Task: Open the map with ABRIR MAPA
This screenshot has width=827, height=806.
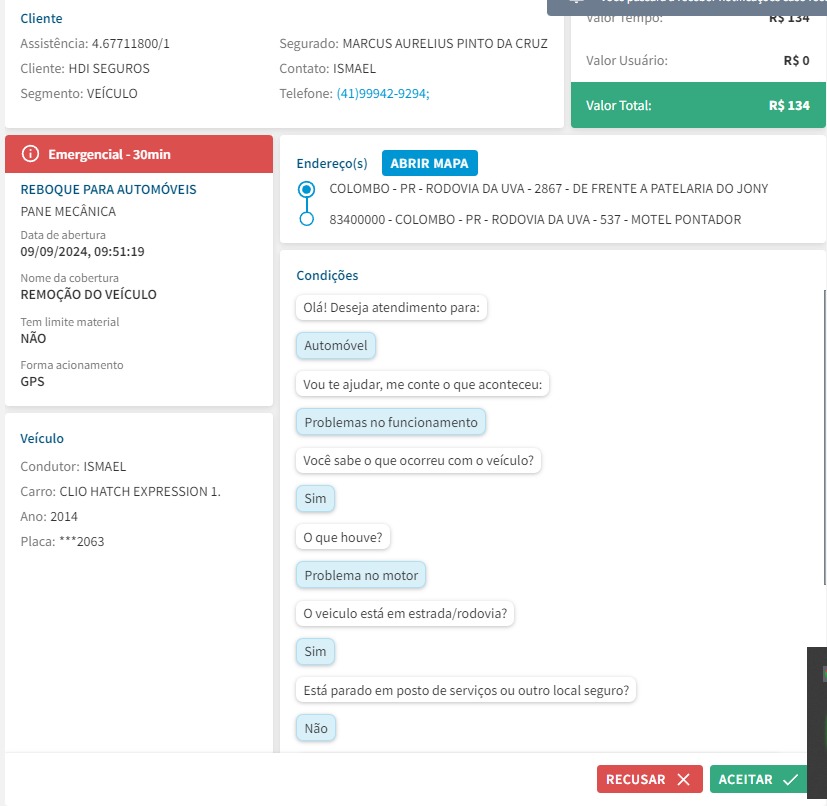Action: tap(430, 163)
